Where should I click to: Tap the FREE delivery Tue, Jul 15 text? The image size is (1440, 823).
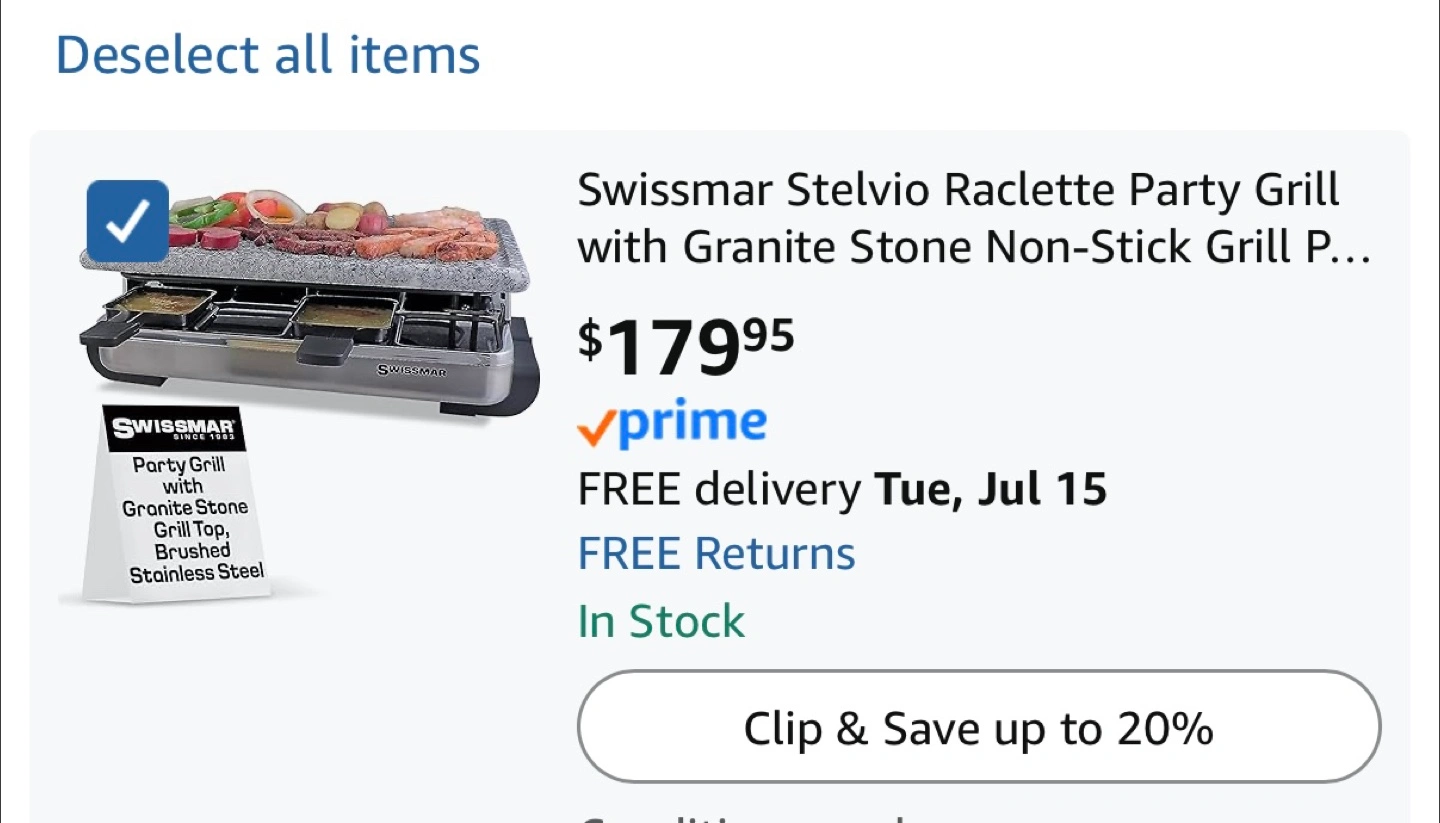842,489
